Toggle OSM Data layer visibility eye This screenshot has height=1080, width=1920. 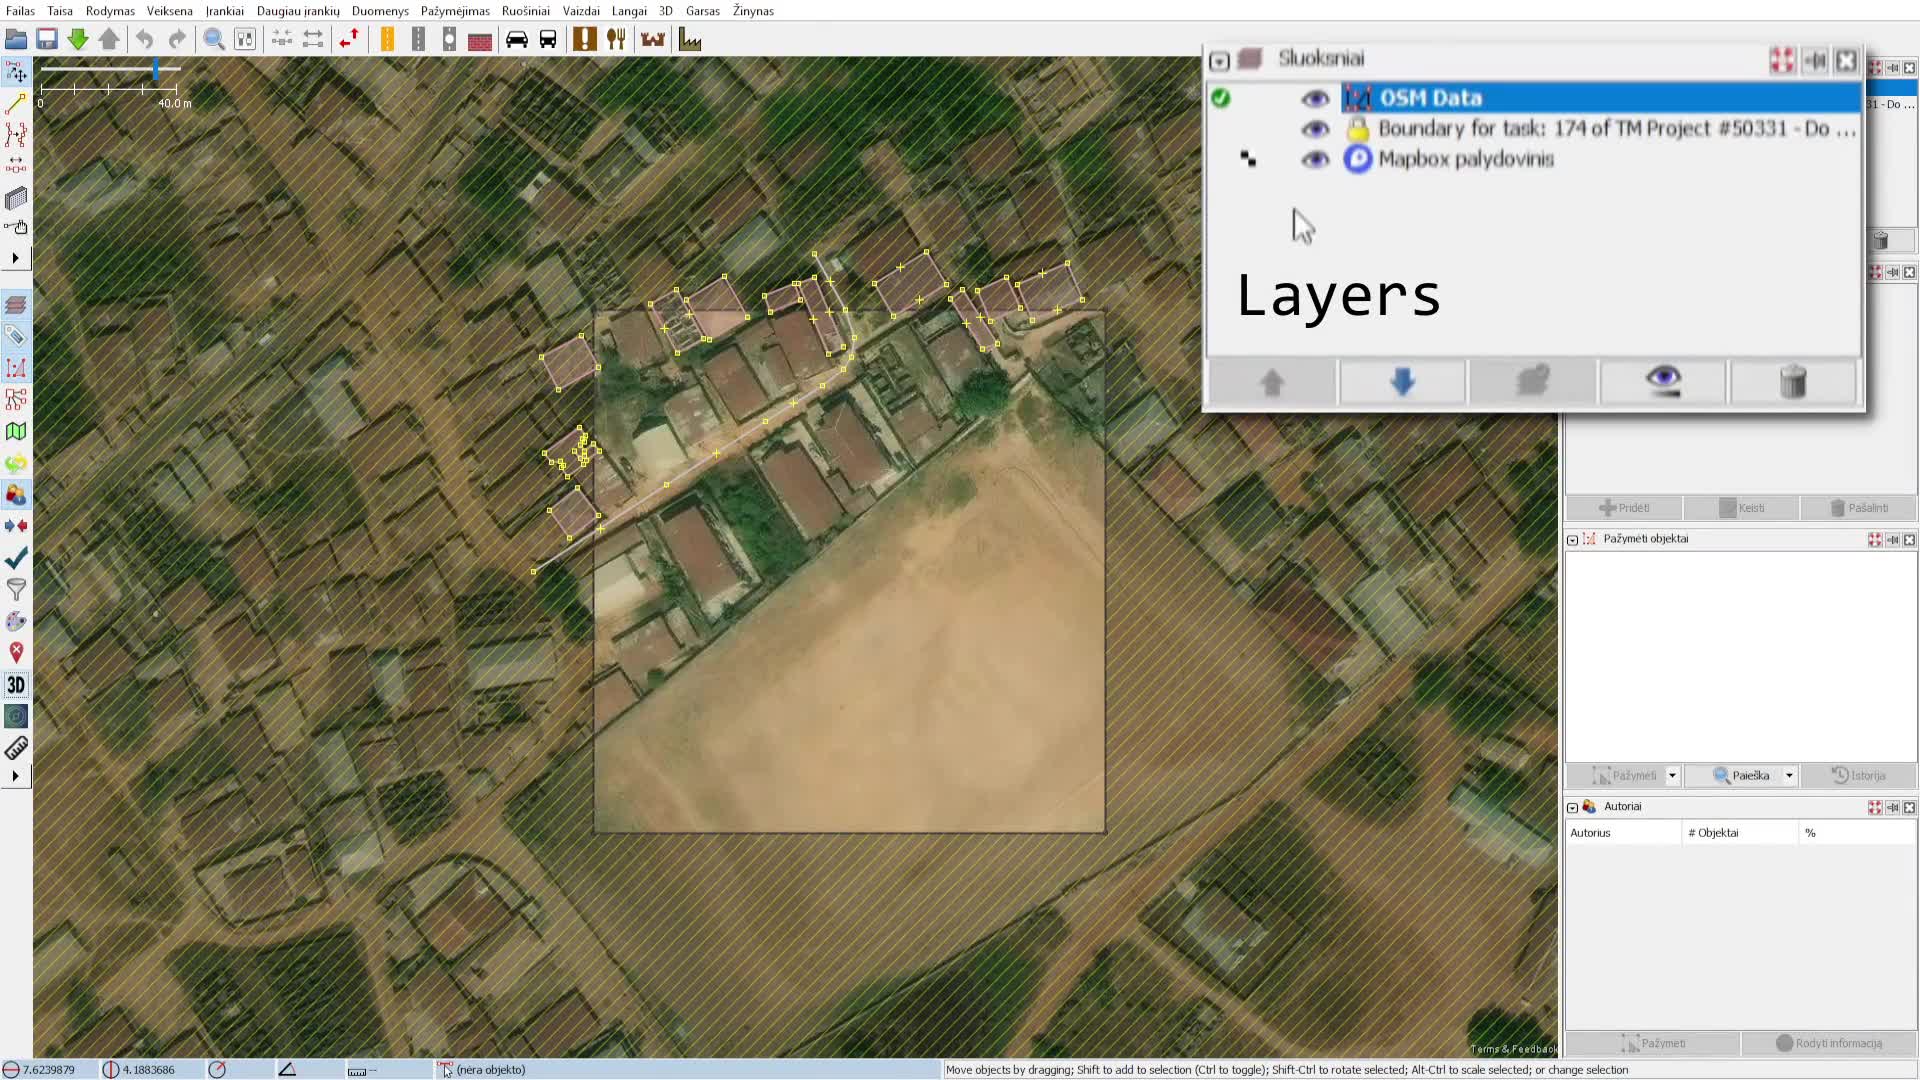tap(1315, 98)
